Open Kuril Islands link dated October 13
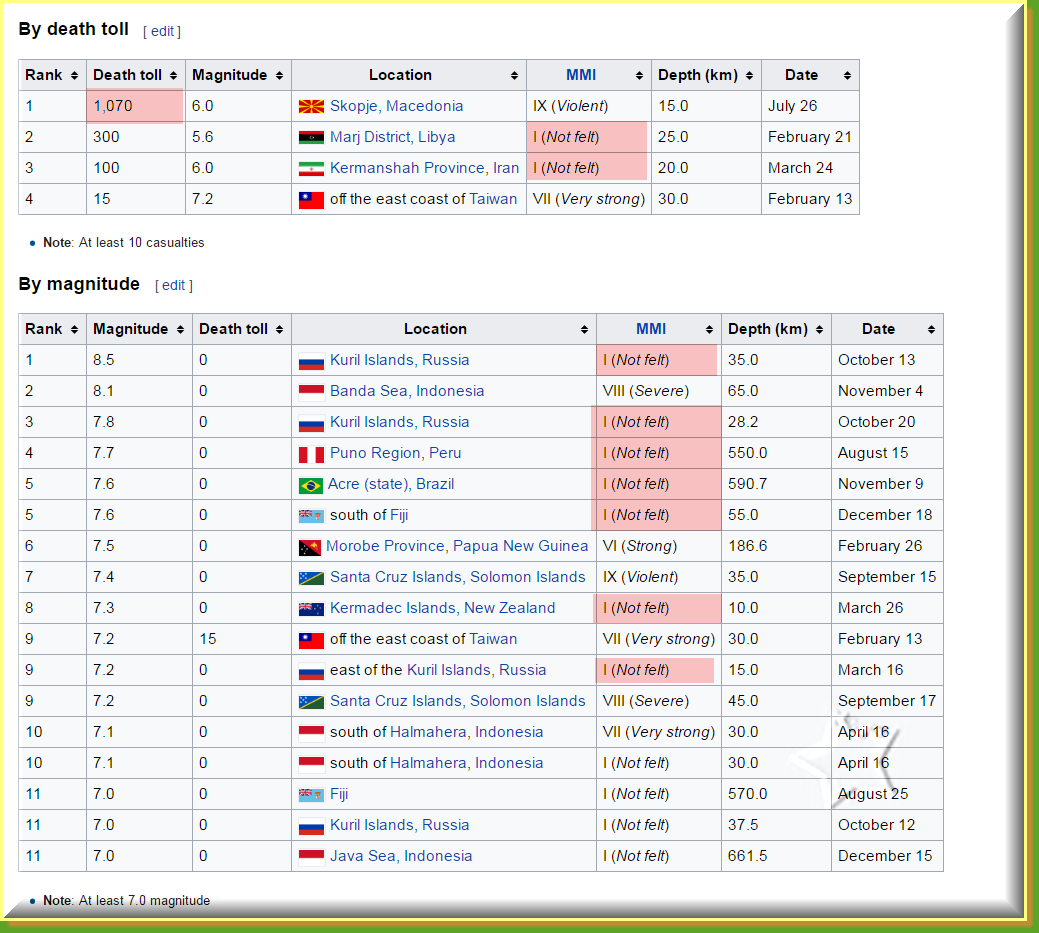The image size is (1039, 933). pyautogui.click(x=372, y=360)
